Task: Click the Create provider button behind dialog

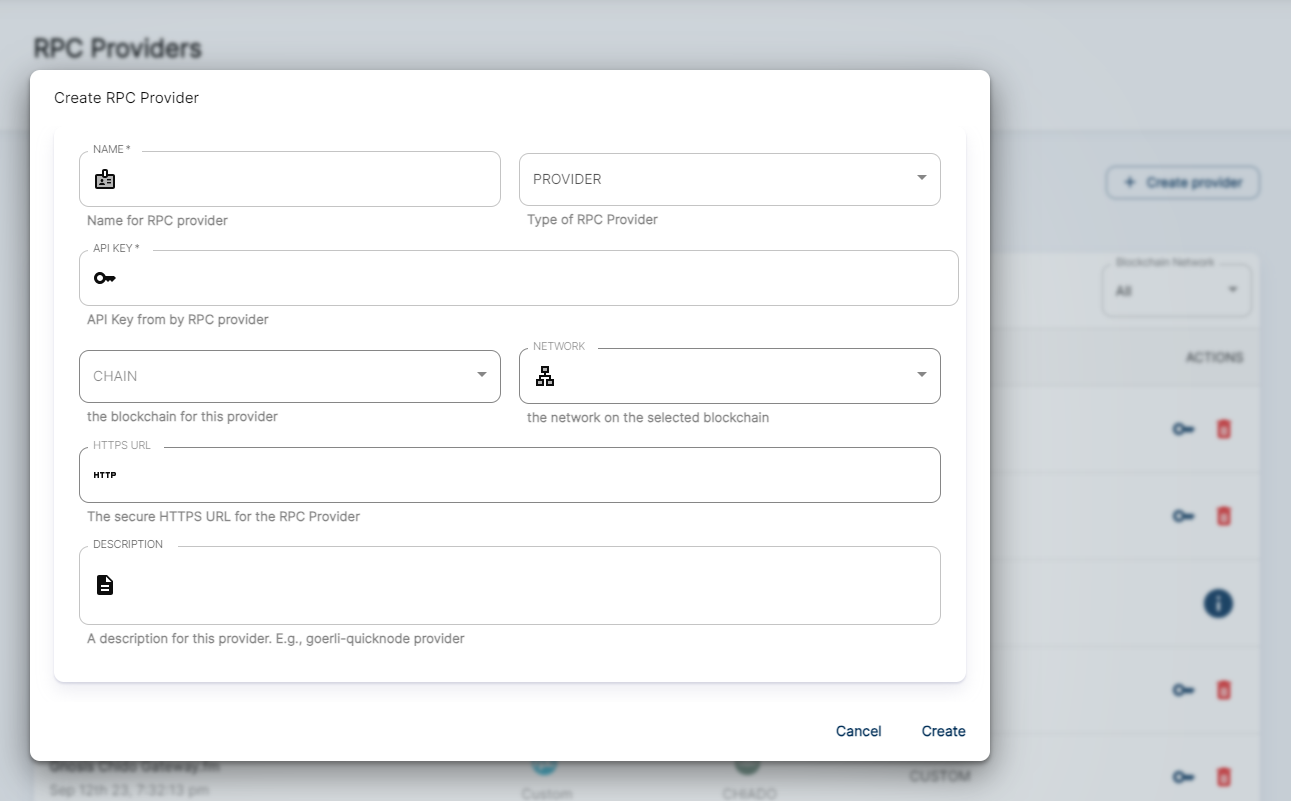Action: [x=1182, y=183]
